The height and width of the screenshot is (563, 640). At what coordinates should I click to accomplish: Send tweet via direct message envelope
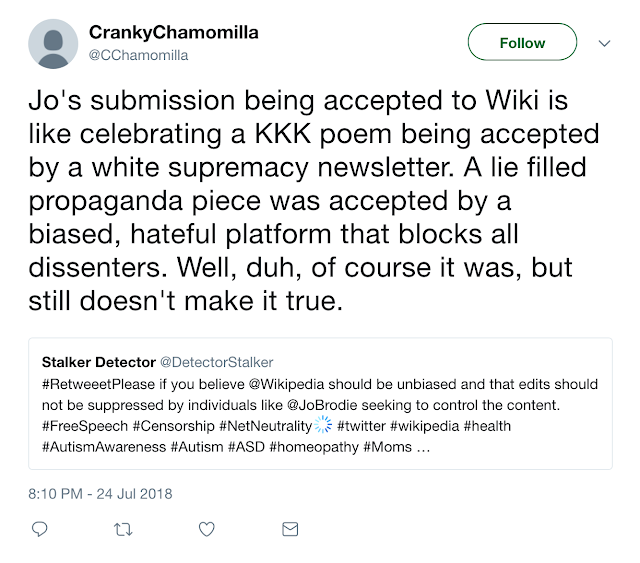(x=289, y=527)
